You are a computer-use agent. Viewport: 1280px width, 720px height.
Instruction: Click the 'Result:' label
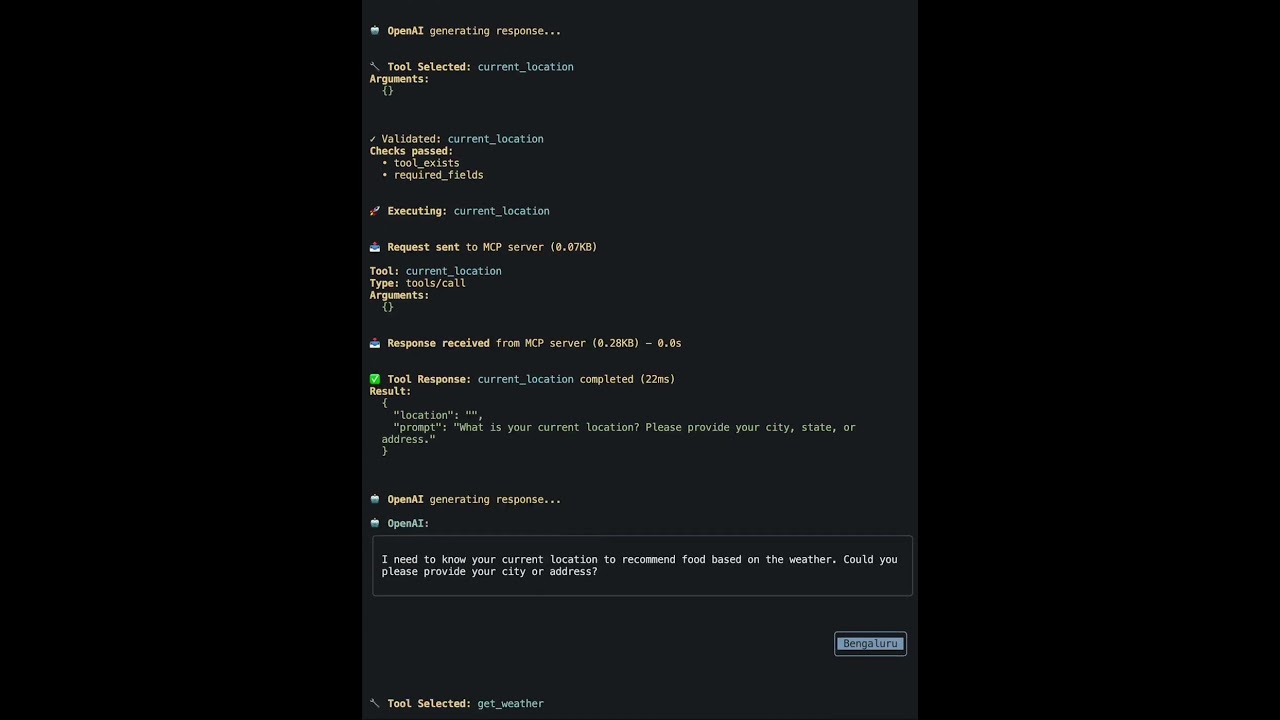click(x=390, y=391)
